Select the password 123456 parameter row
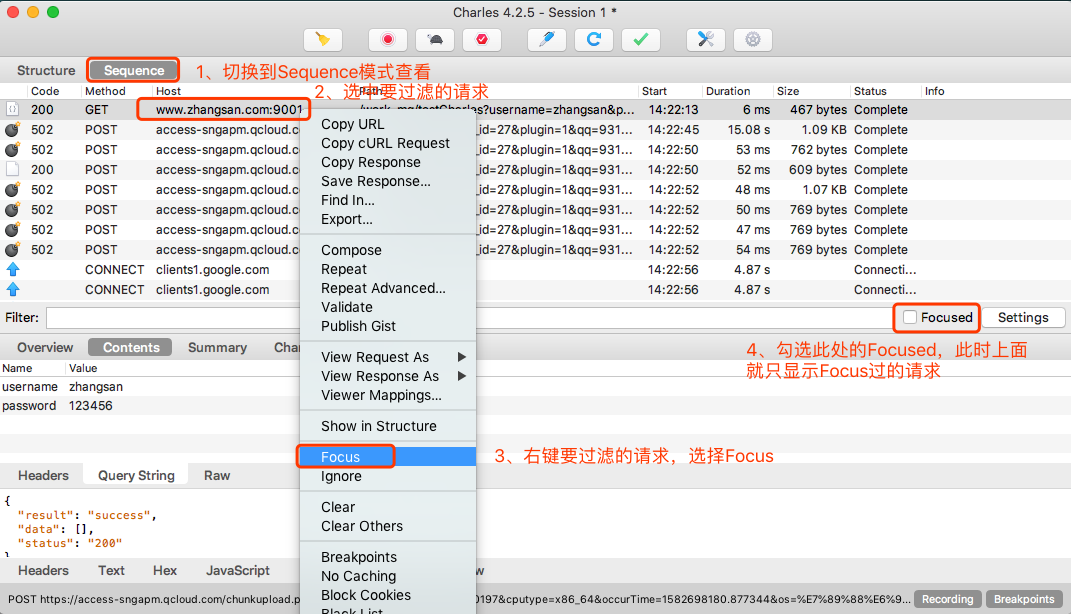Image resolution: width=1071 pixels, height=614 pixels. [150, 406]
